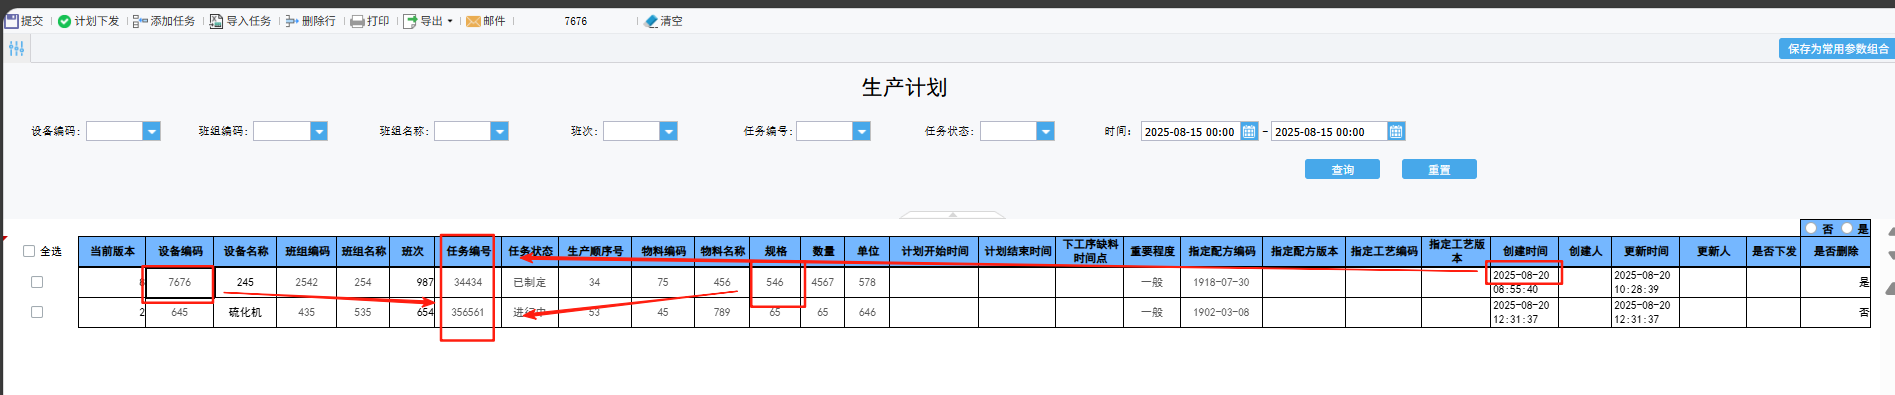Click the 打印 printer icon

pos(357,21)
